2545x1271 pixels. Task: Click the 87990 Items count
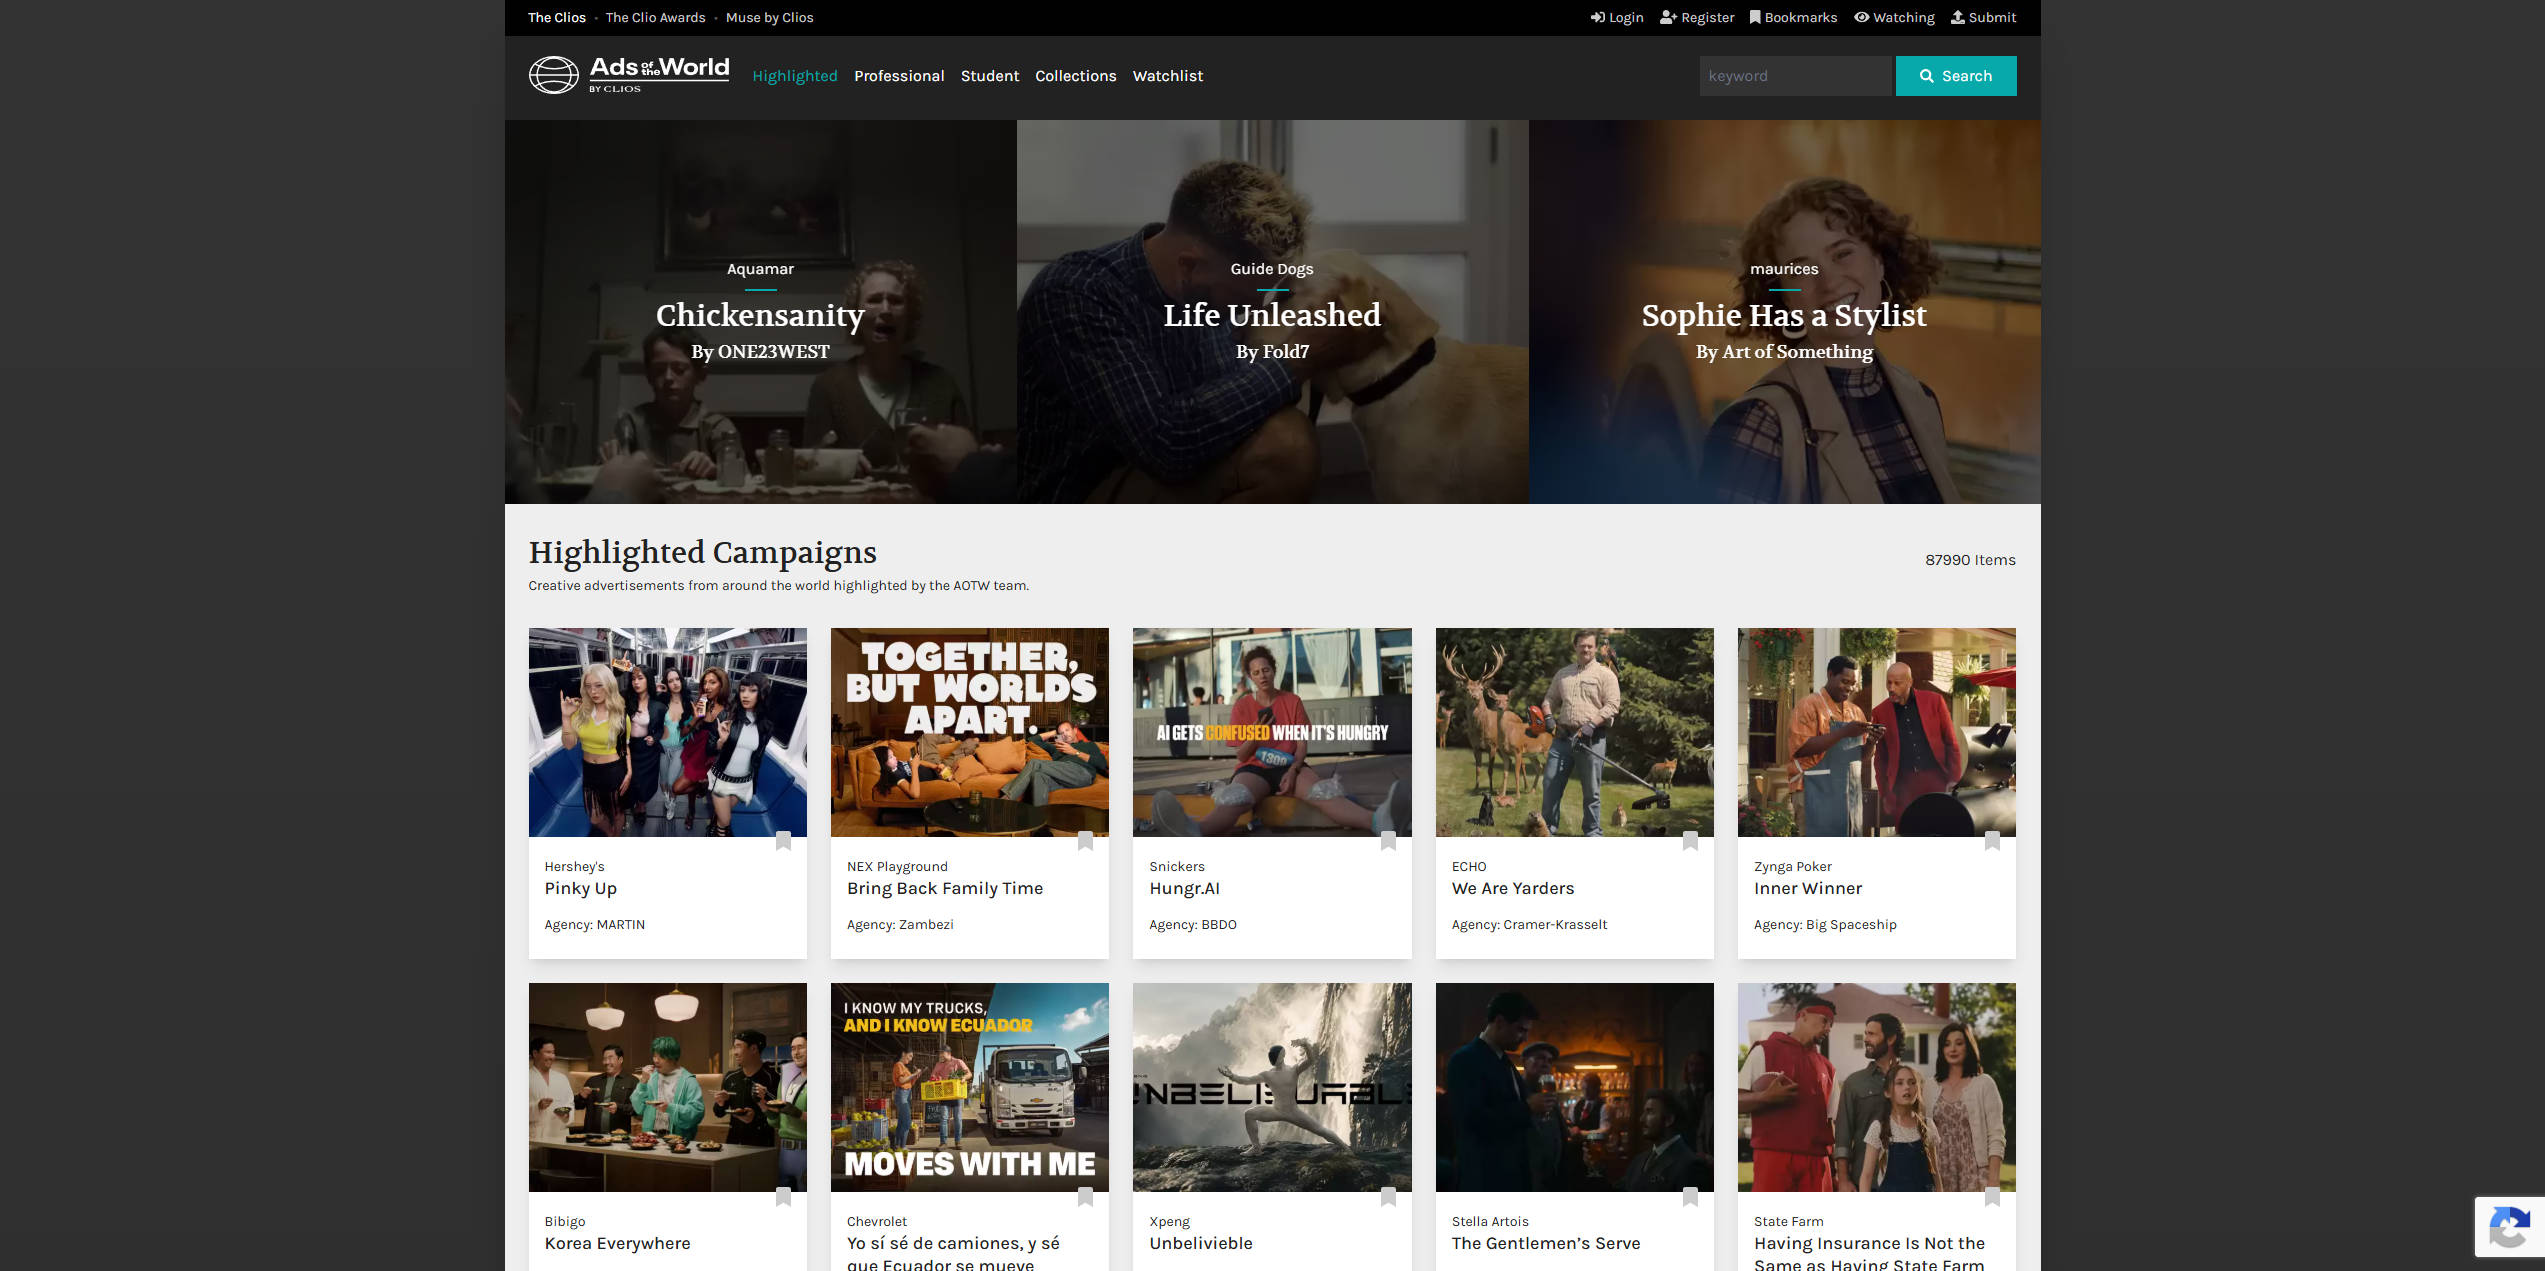click(1970, 560)
